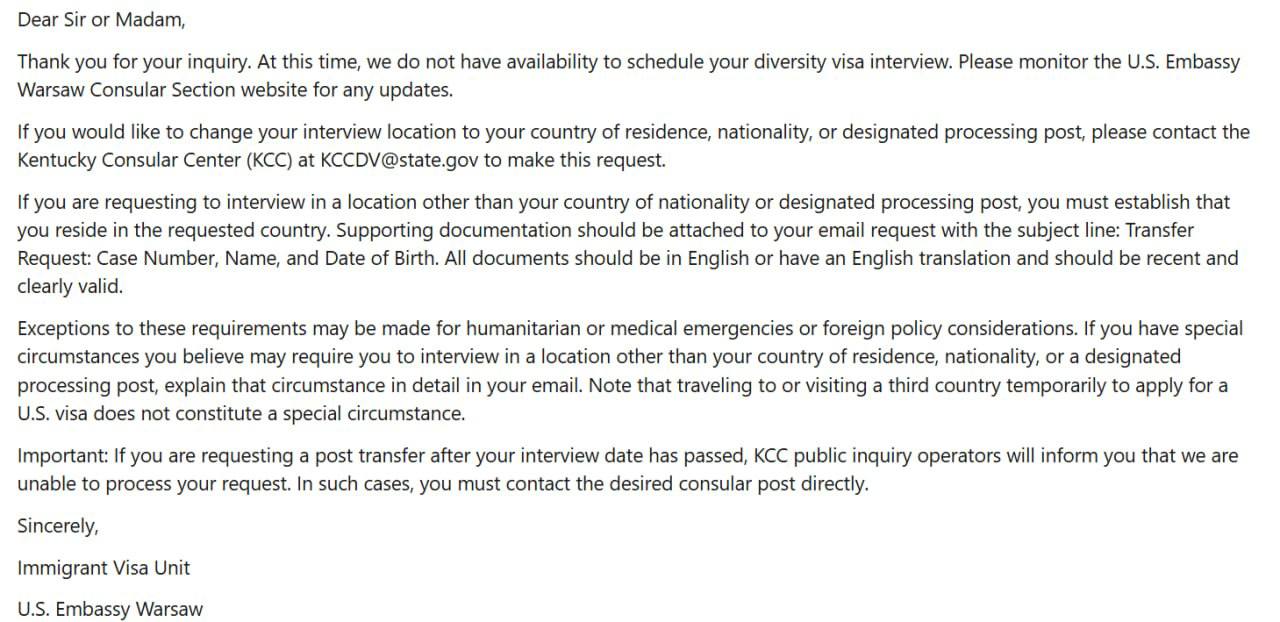The image size is (1280, 622).
Task: Click the 'Sincerely,' closing line
Action: tap(58, 526)
